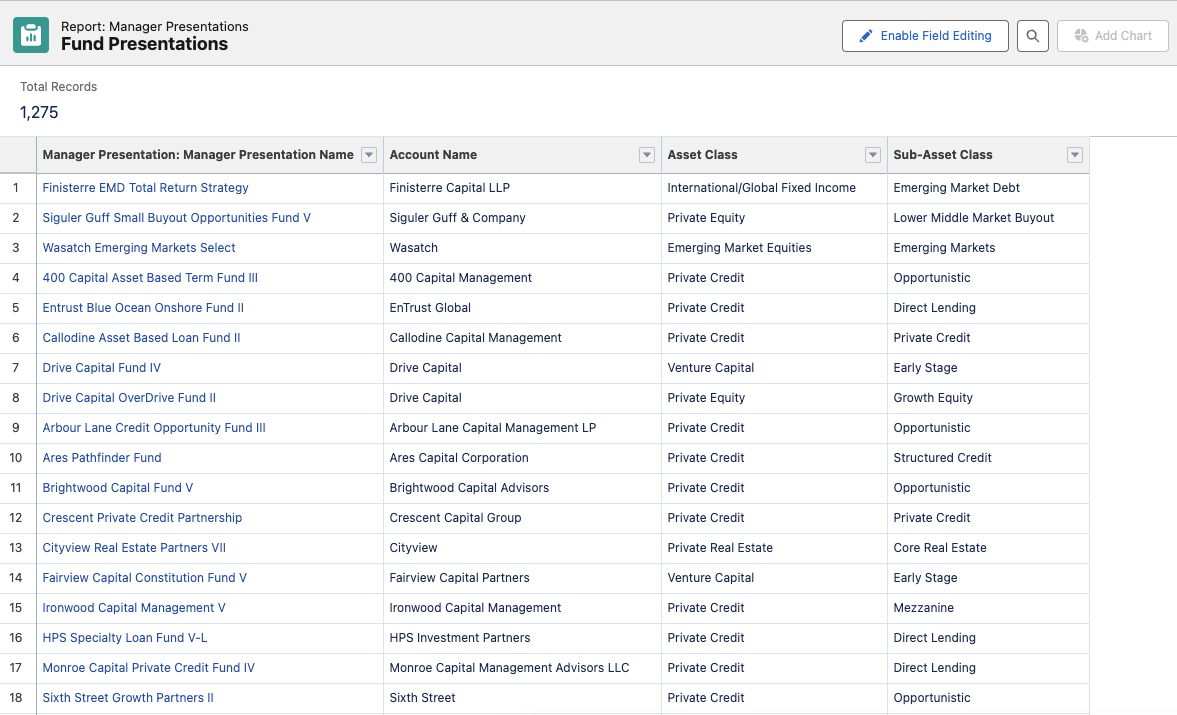Click the Add Chart icon
Viewport: 1177px width, 715px height.
(x=1081, y=36)
